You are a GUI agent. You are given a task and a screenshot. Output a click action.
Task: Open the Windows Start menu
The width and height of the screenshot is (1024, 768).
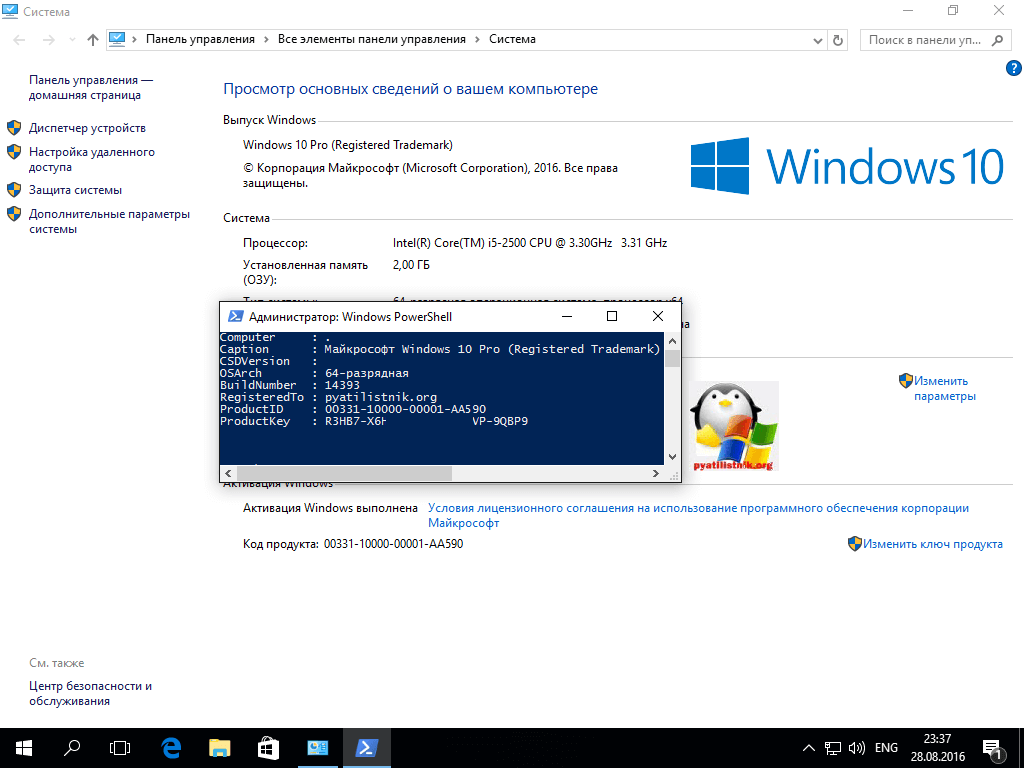[x=24, y=748]
